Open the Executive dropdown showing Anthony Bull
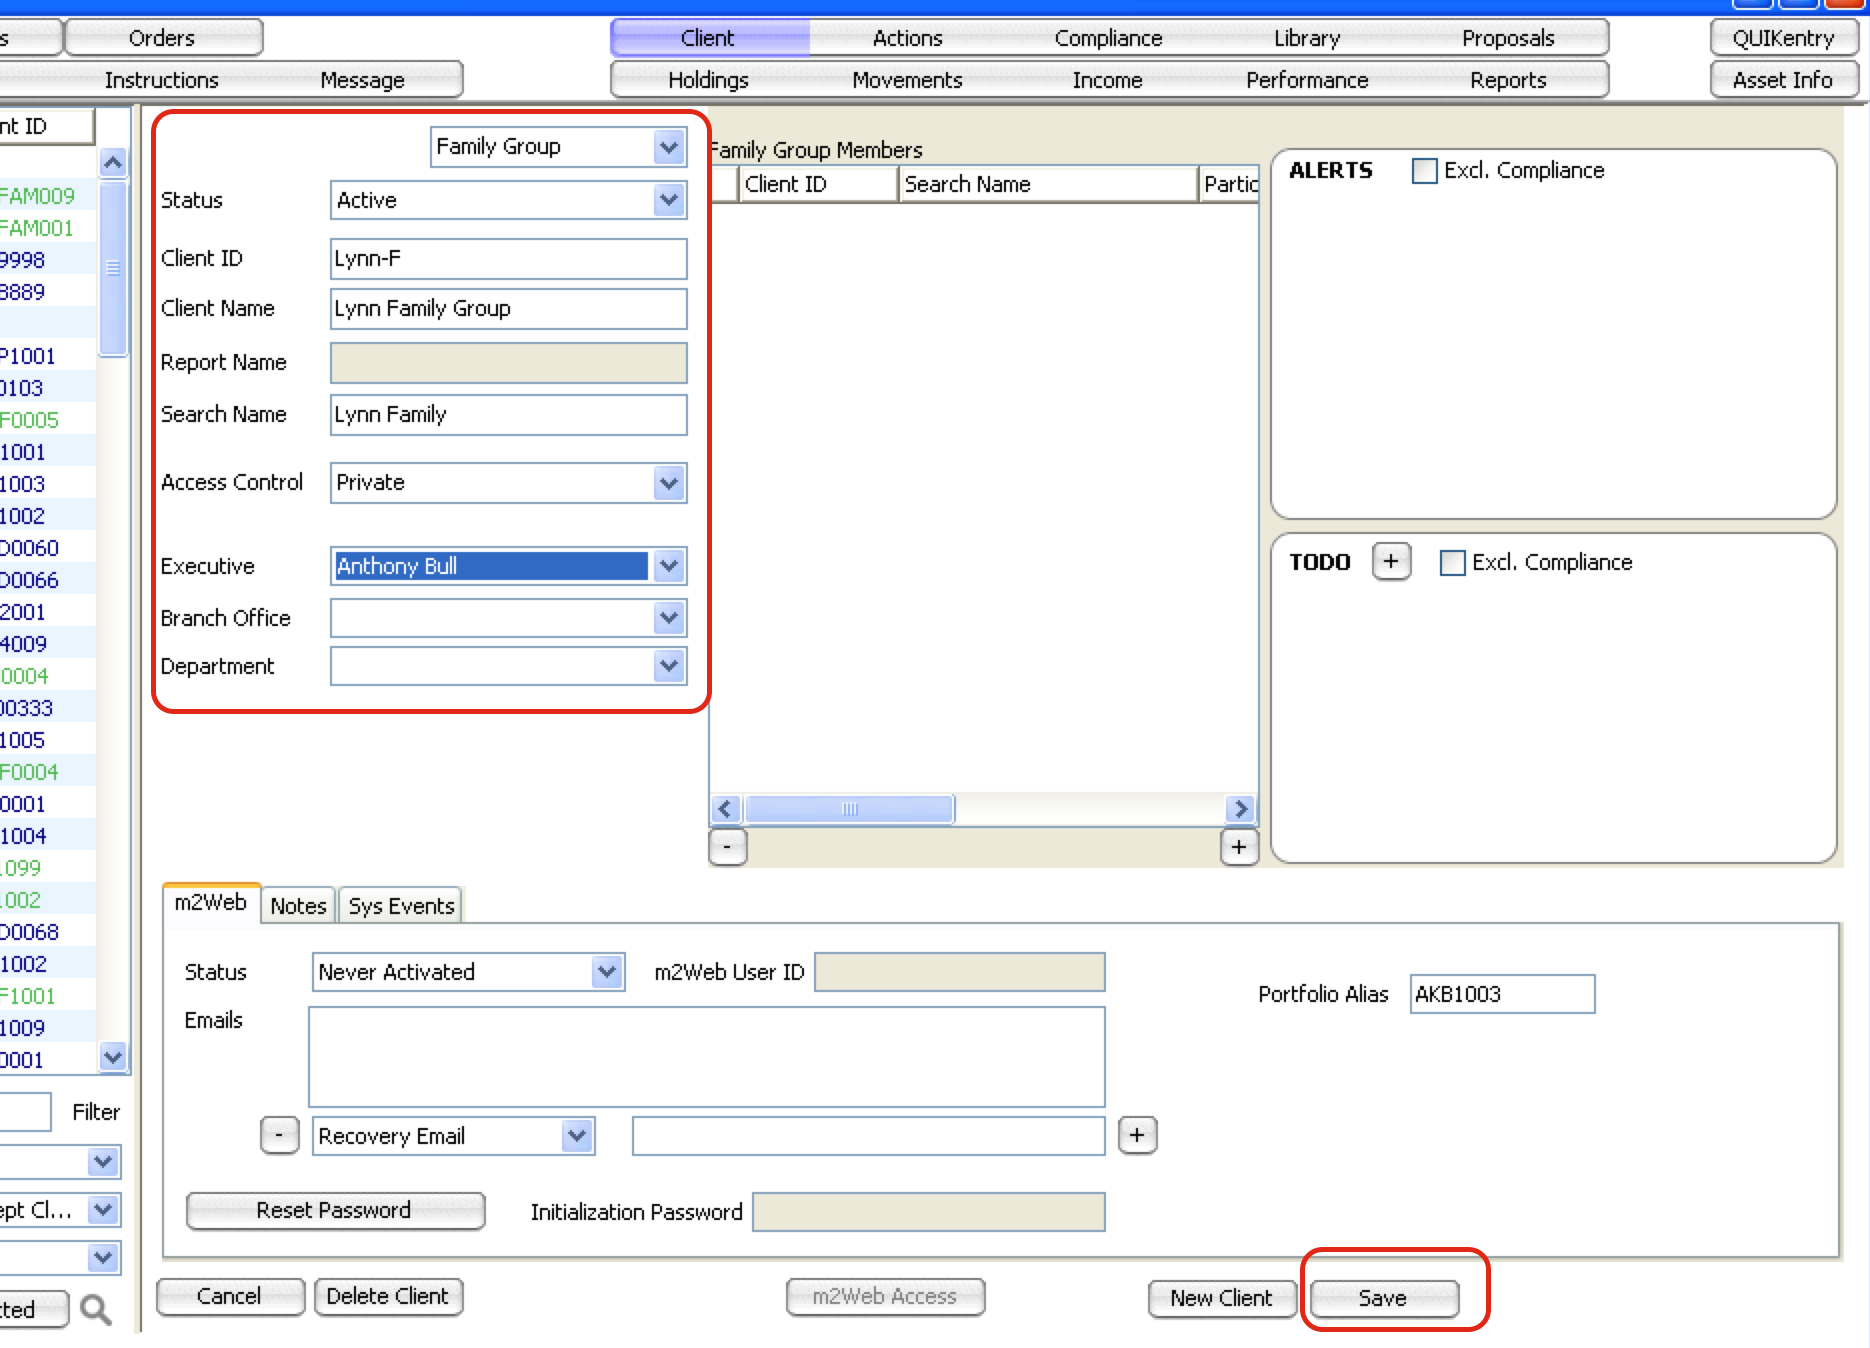This screenshot has height=1348, width=1870. coord(669,566)
